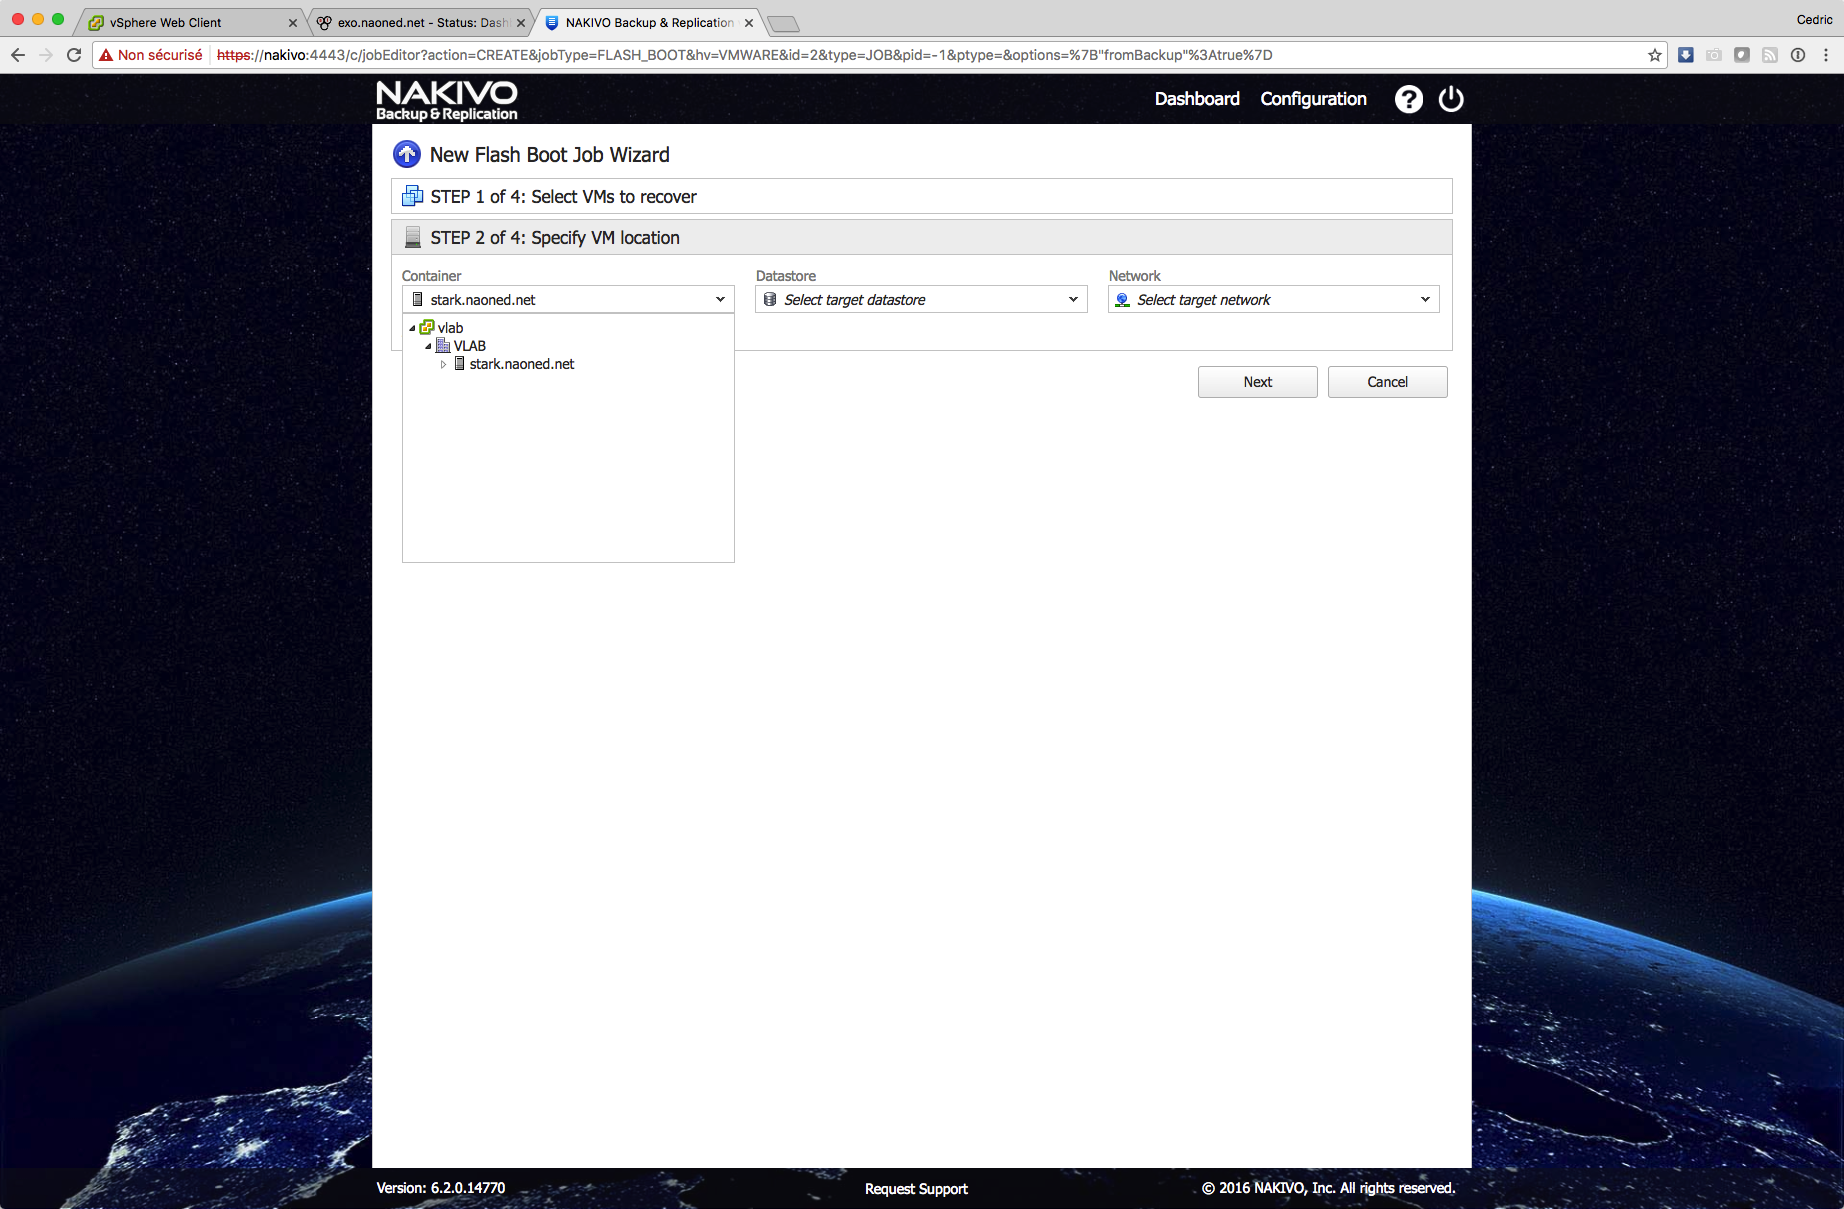Screen dimensions: 1844x1209
Task: Open the Dashboard menu
Action: [x=1196, y=99]
